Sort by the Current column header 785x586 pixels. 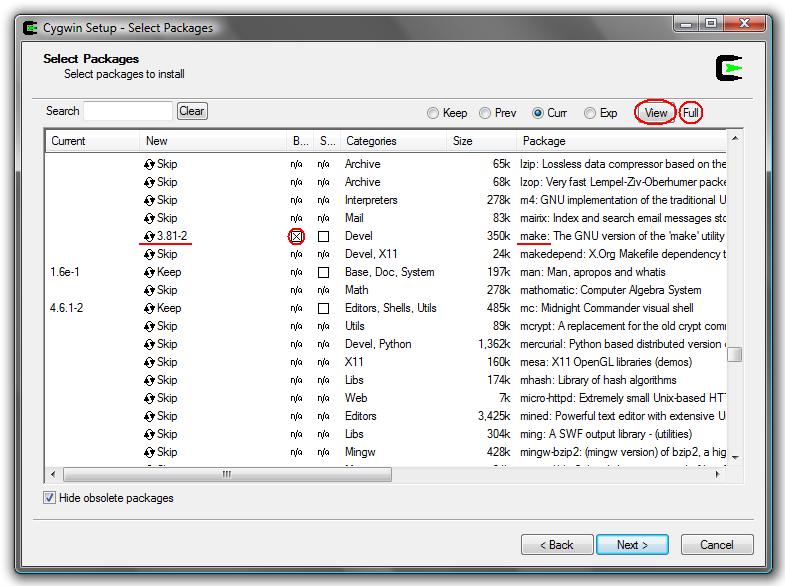click(x=92, y=141)
